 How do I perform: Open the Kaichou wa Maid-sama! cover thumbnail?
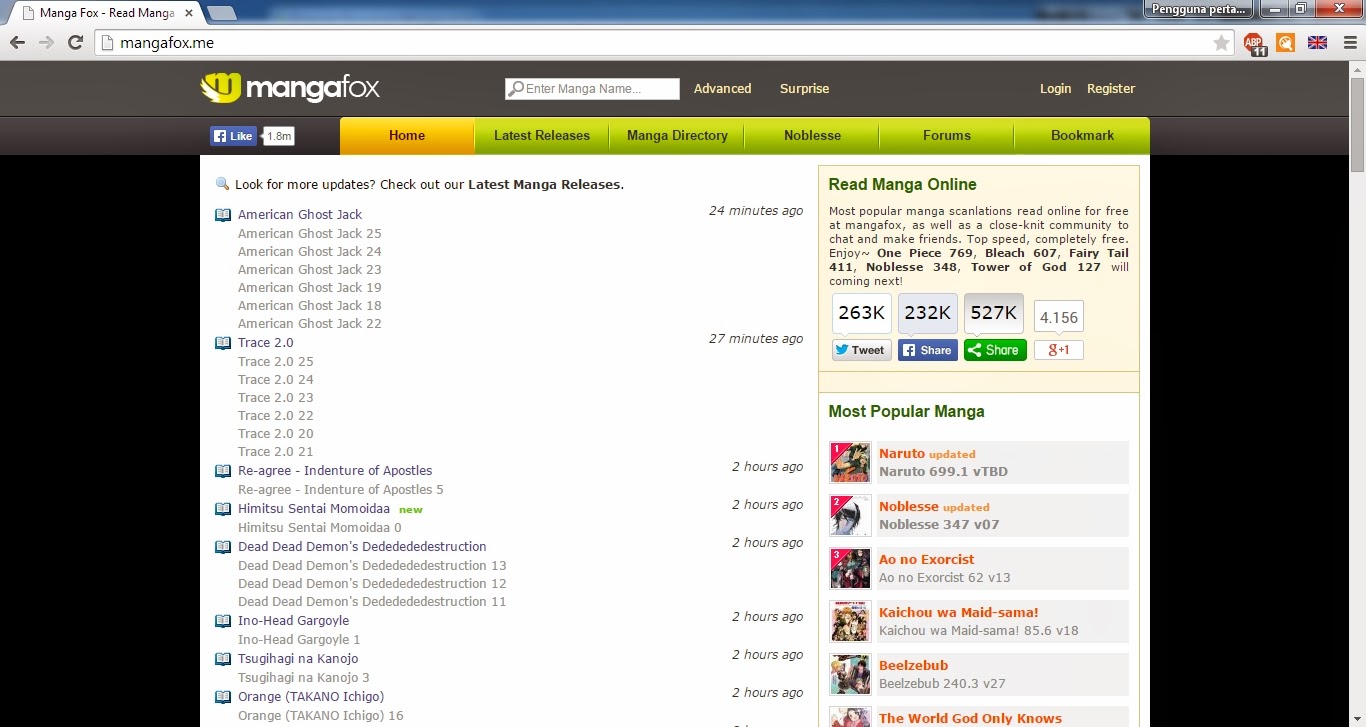[850, 622]
